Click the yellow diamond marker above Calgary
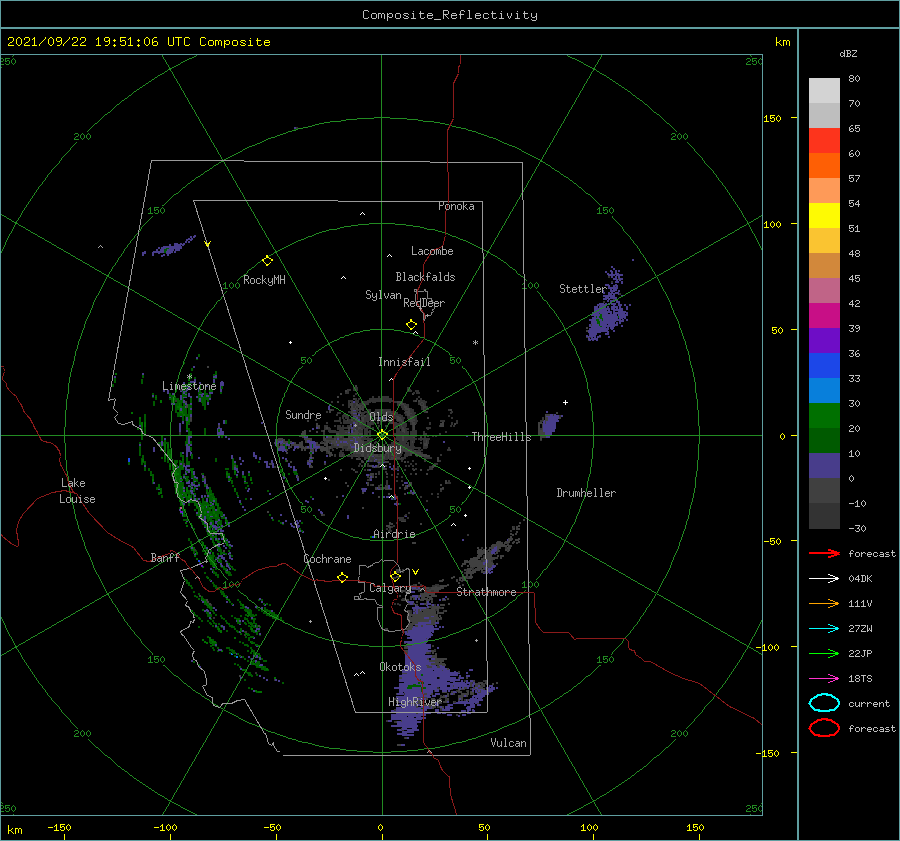900x841 pixels. [395, 576]
